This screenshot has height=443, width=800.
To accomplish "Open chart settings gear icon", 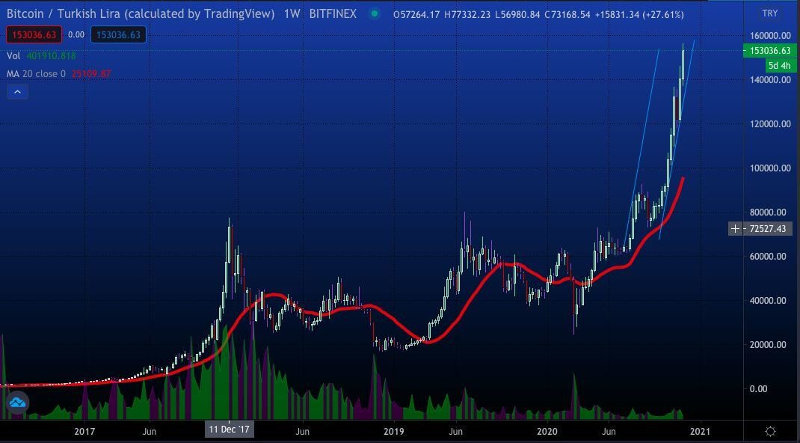I will click(x=770, y=431).
